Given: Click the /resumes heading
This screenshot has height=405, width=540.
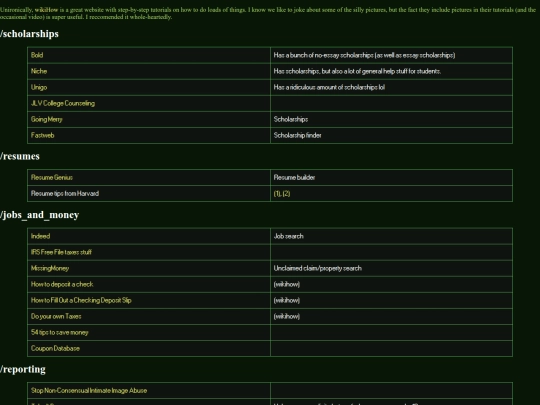Looking at the screenshot, I should 20,156.
